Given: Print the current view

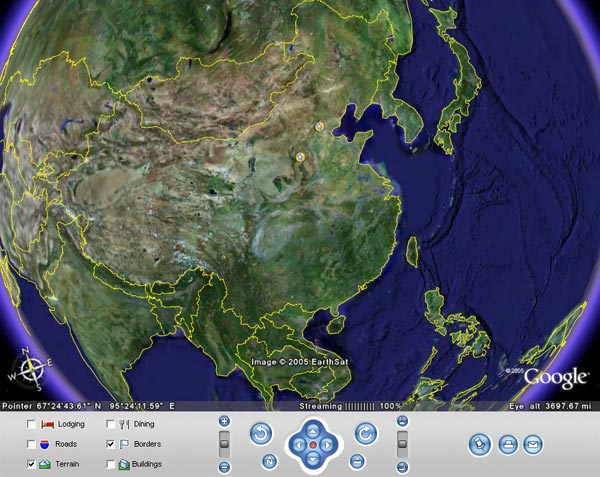Looking at the screenshot, I should 508,445.
